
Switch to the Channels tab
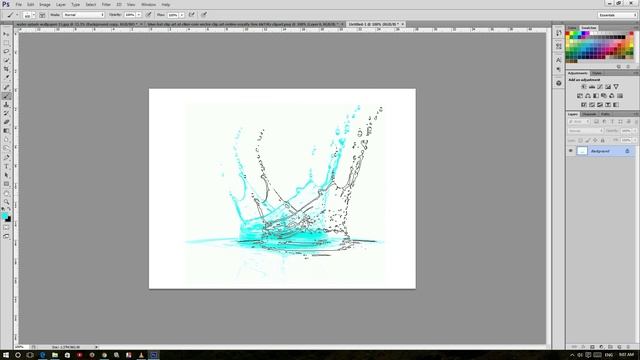(589, 114)
